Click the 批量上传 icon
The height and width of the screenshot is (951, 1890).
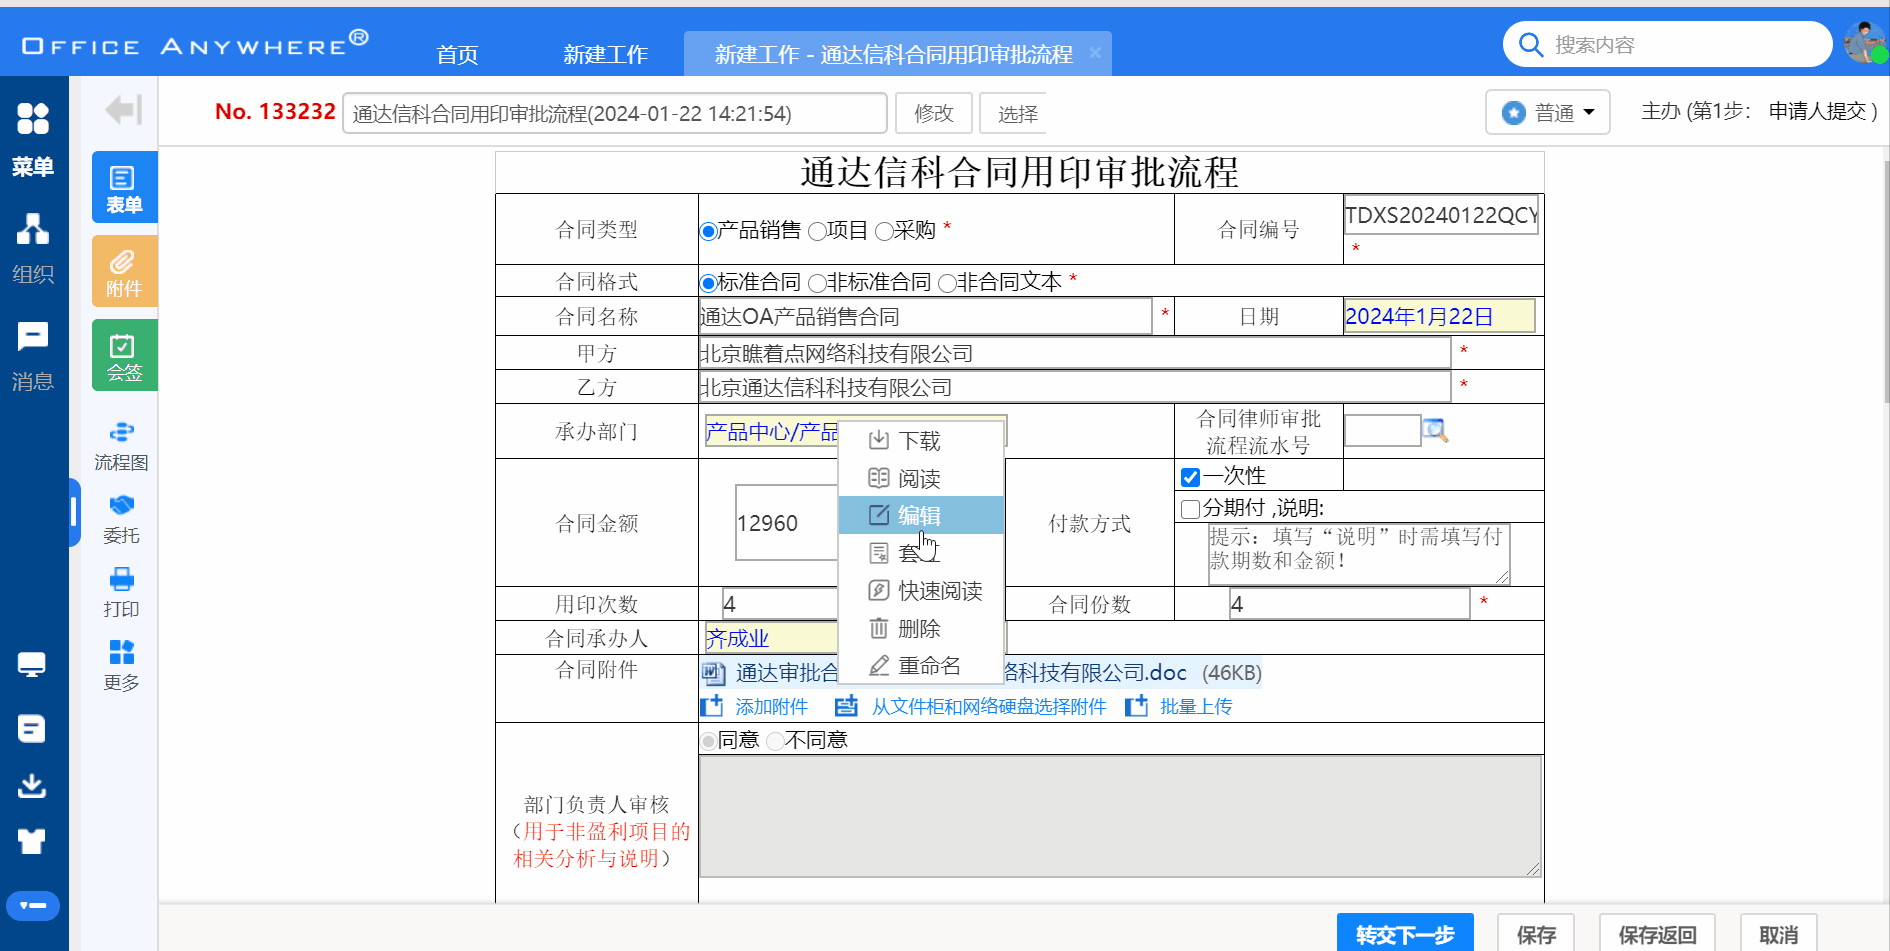click(1136, 706)
